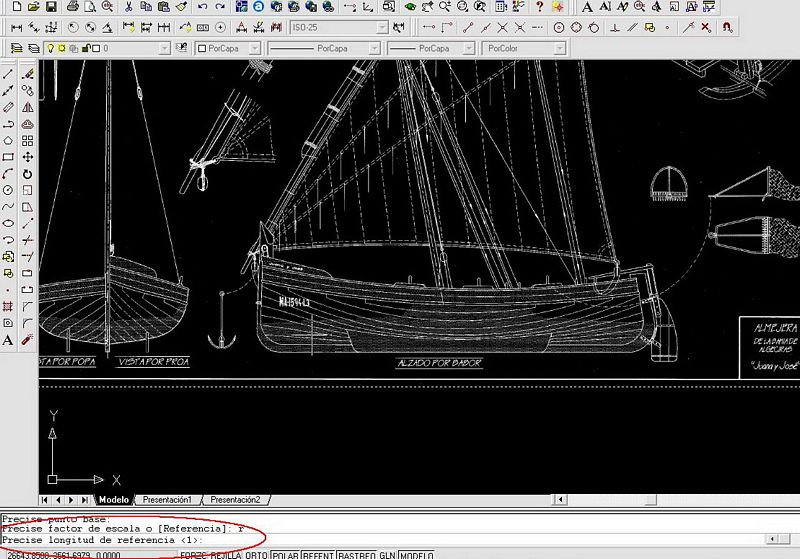Open the PorCapa color control dropdown
This screenshot has width=800, height=559.
tap(255, 48)
